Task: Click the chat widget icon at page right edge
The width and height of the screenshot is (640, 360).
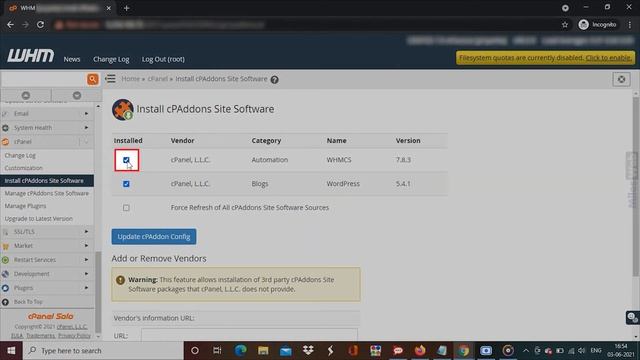Action: pos(632,318)
